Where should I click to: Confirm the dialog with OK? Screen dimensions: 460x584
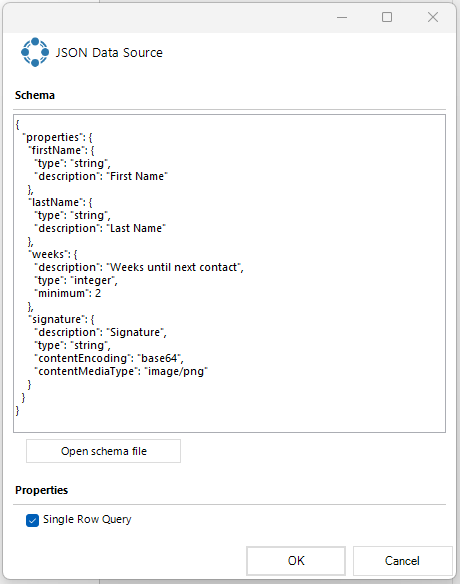[296, 561]
